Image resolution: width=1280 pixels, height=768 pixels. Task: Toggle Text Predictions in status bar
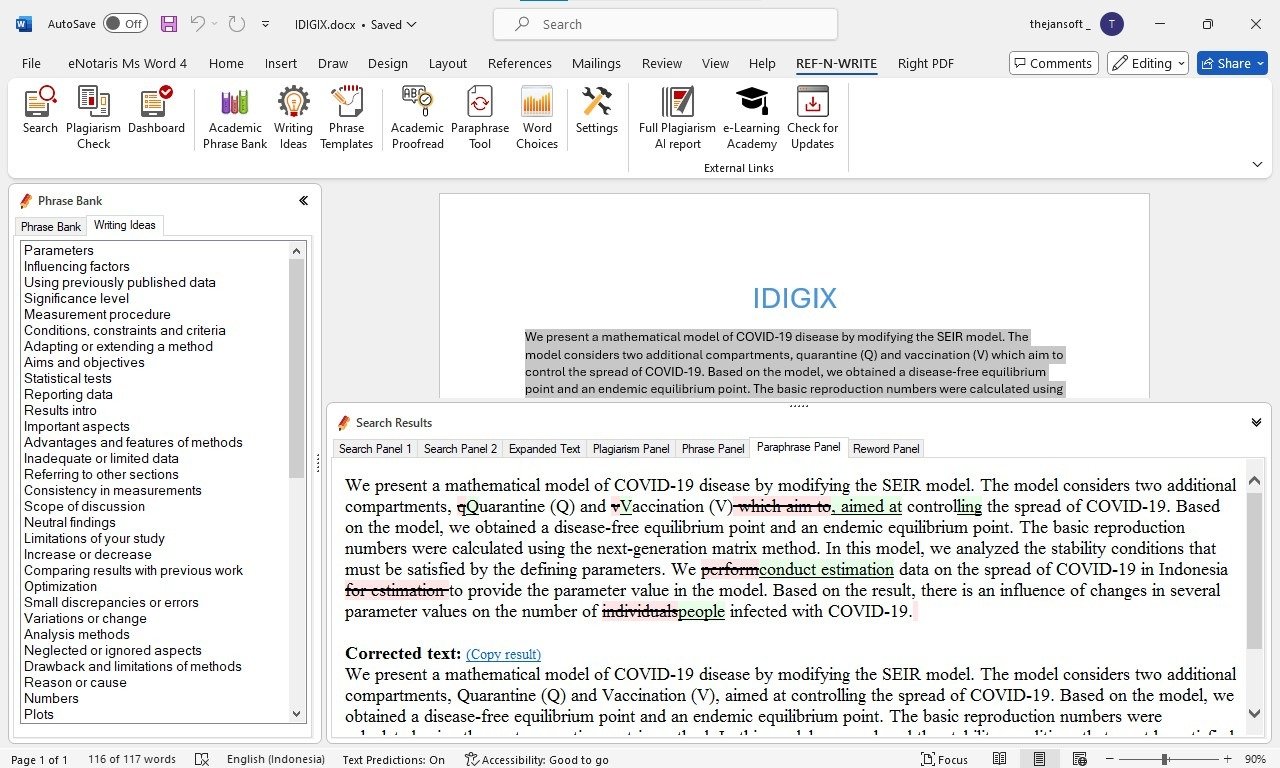tap(393, 759)
